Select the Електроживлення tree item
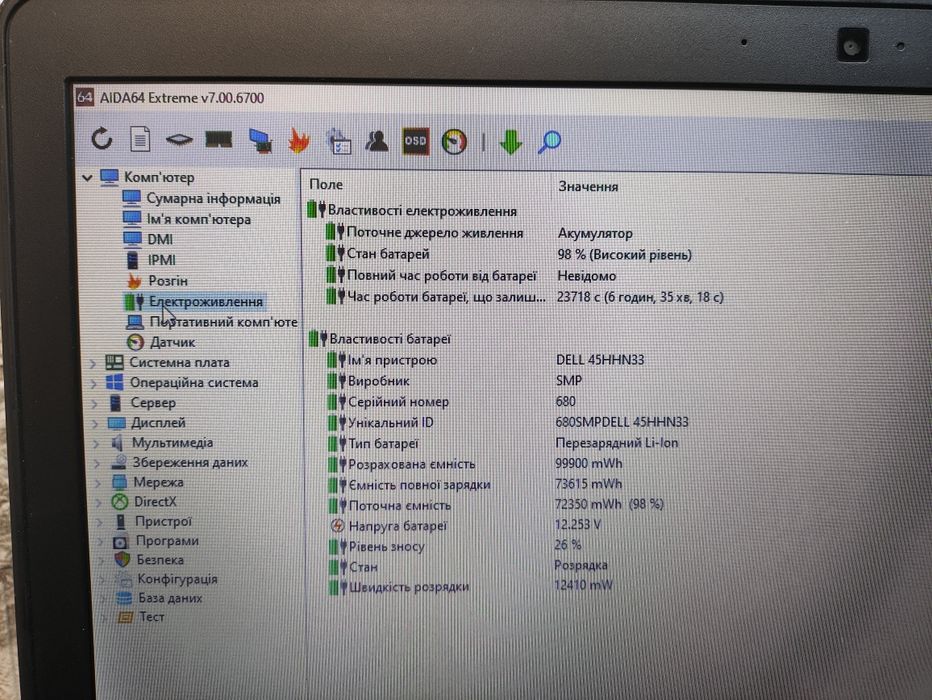 point(194,302)
